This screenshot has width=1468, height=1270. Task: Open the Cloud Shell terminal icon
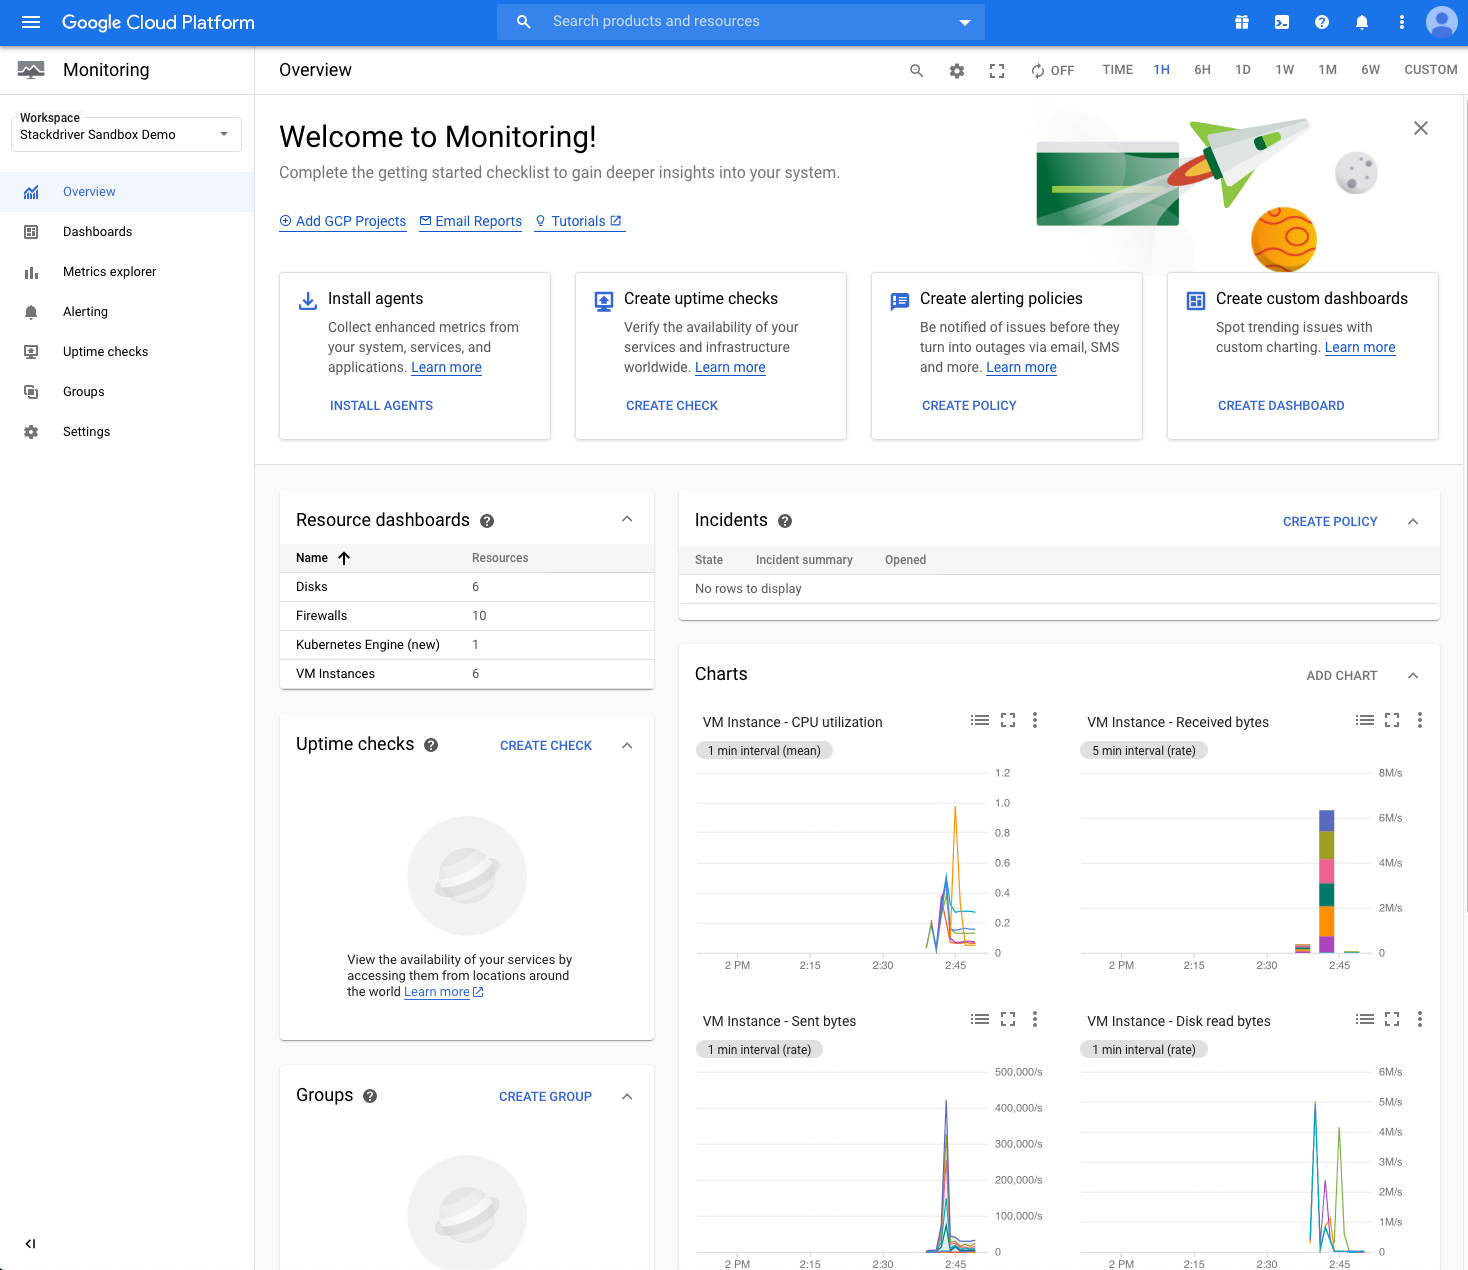click(1281, 22)
